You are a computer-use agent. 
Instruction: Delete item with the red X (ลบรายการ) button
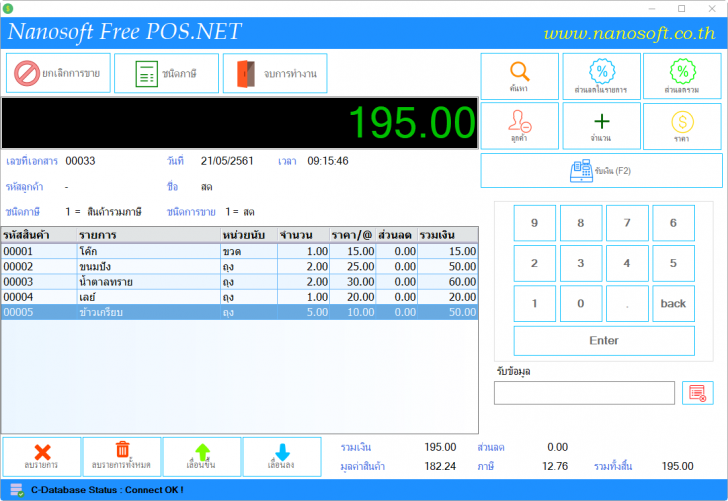tap(42, 456)
